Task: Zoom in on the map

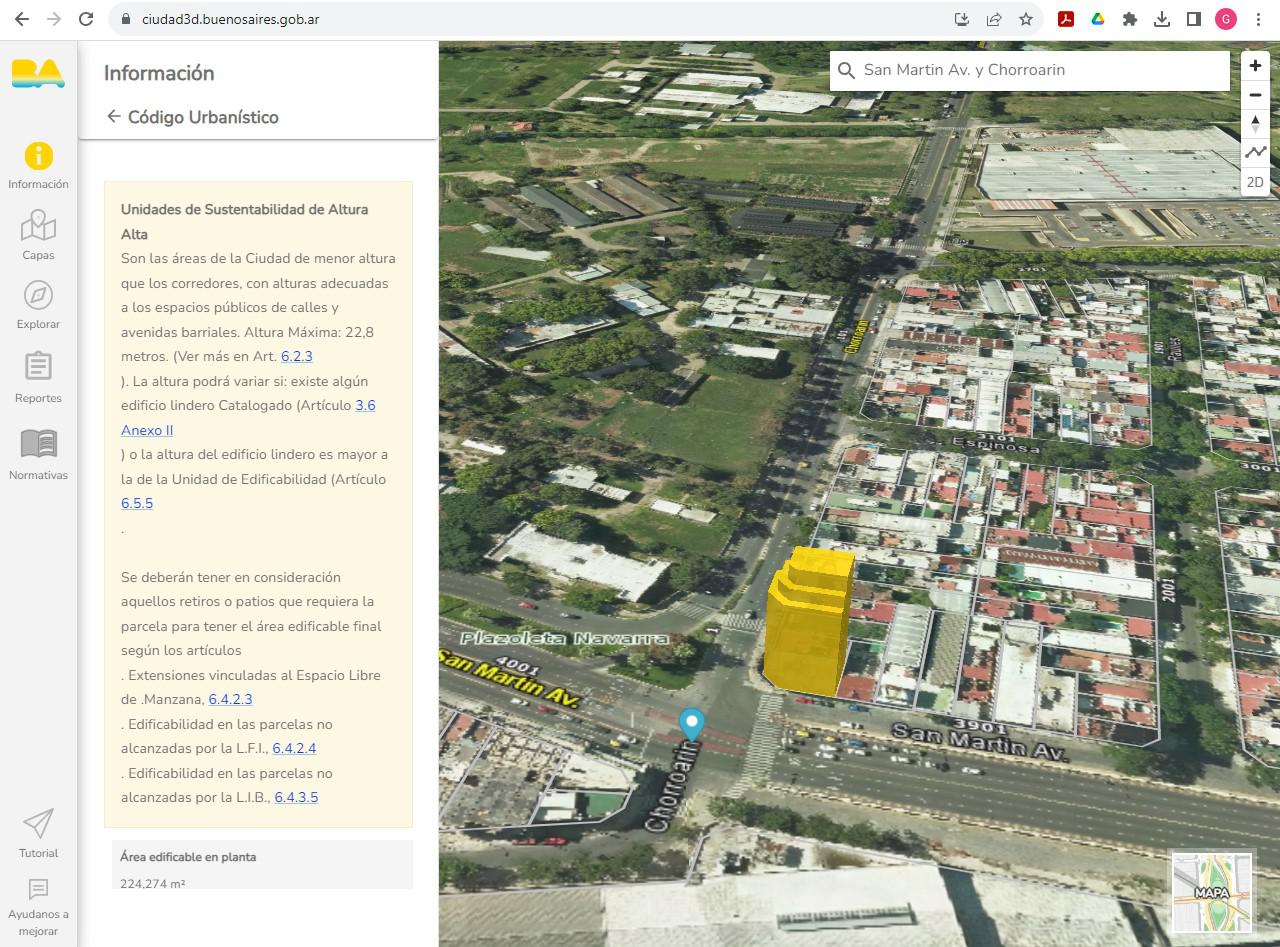Action: tap(1255, 66)
